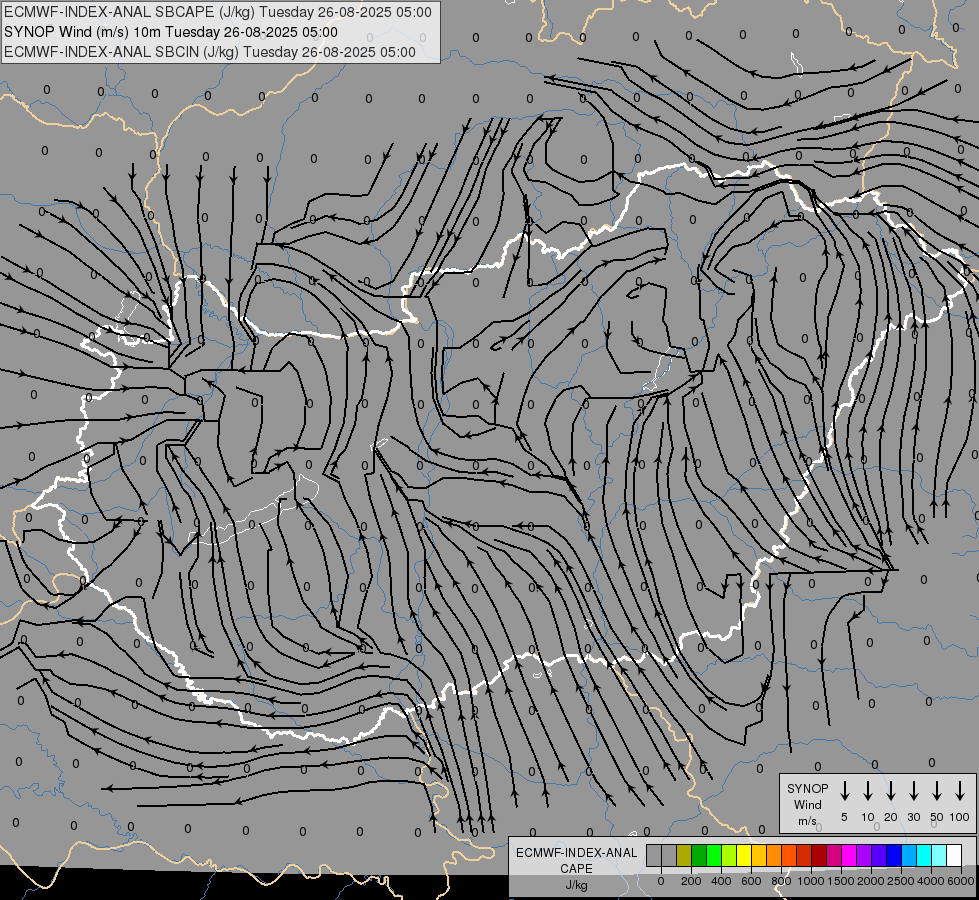Click the yellow-green CAPE swatch
The image size is (979, 900).
point(729,855)
